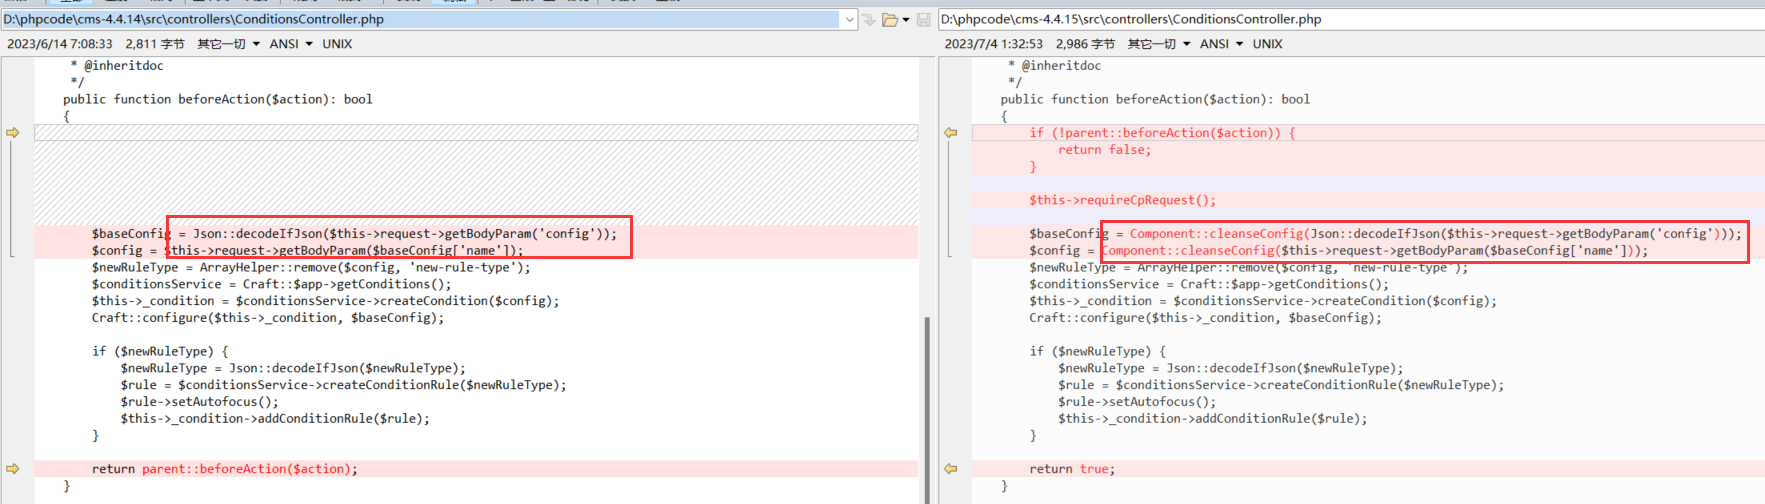
Task: Copy left difference arrow at beforeAction block
Action: [13, 132]
